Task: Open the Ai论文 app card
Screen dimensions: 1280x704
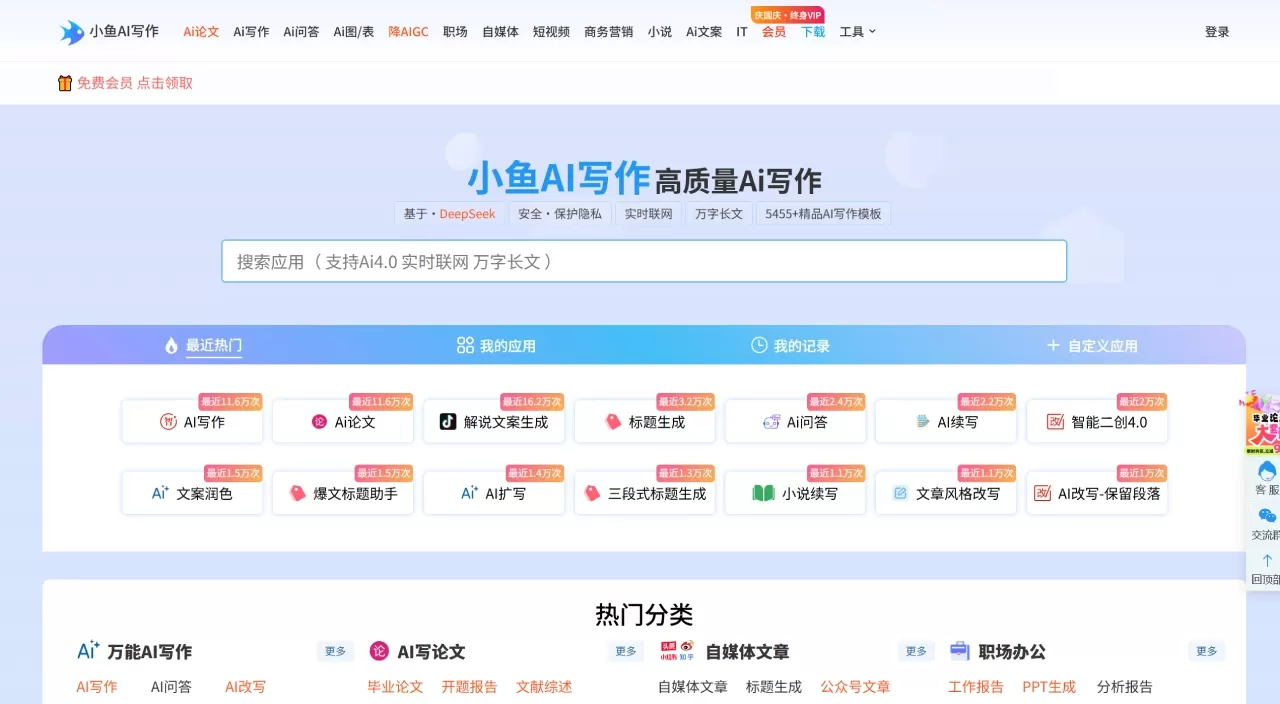Action: (x=343, y=422)
